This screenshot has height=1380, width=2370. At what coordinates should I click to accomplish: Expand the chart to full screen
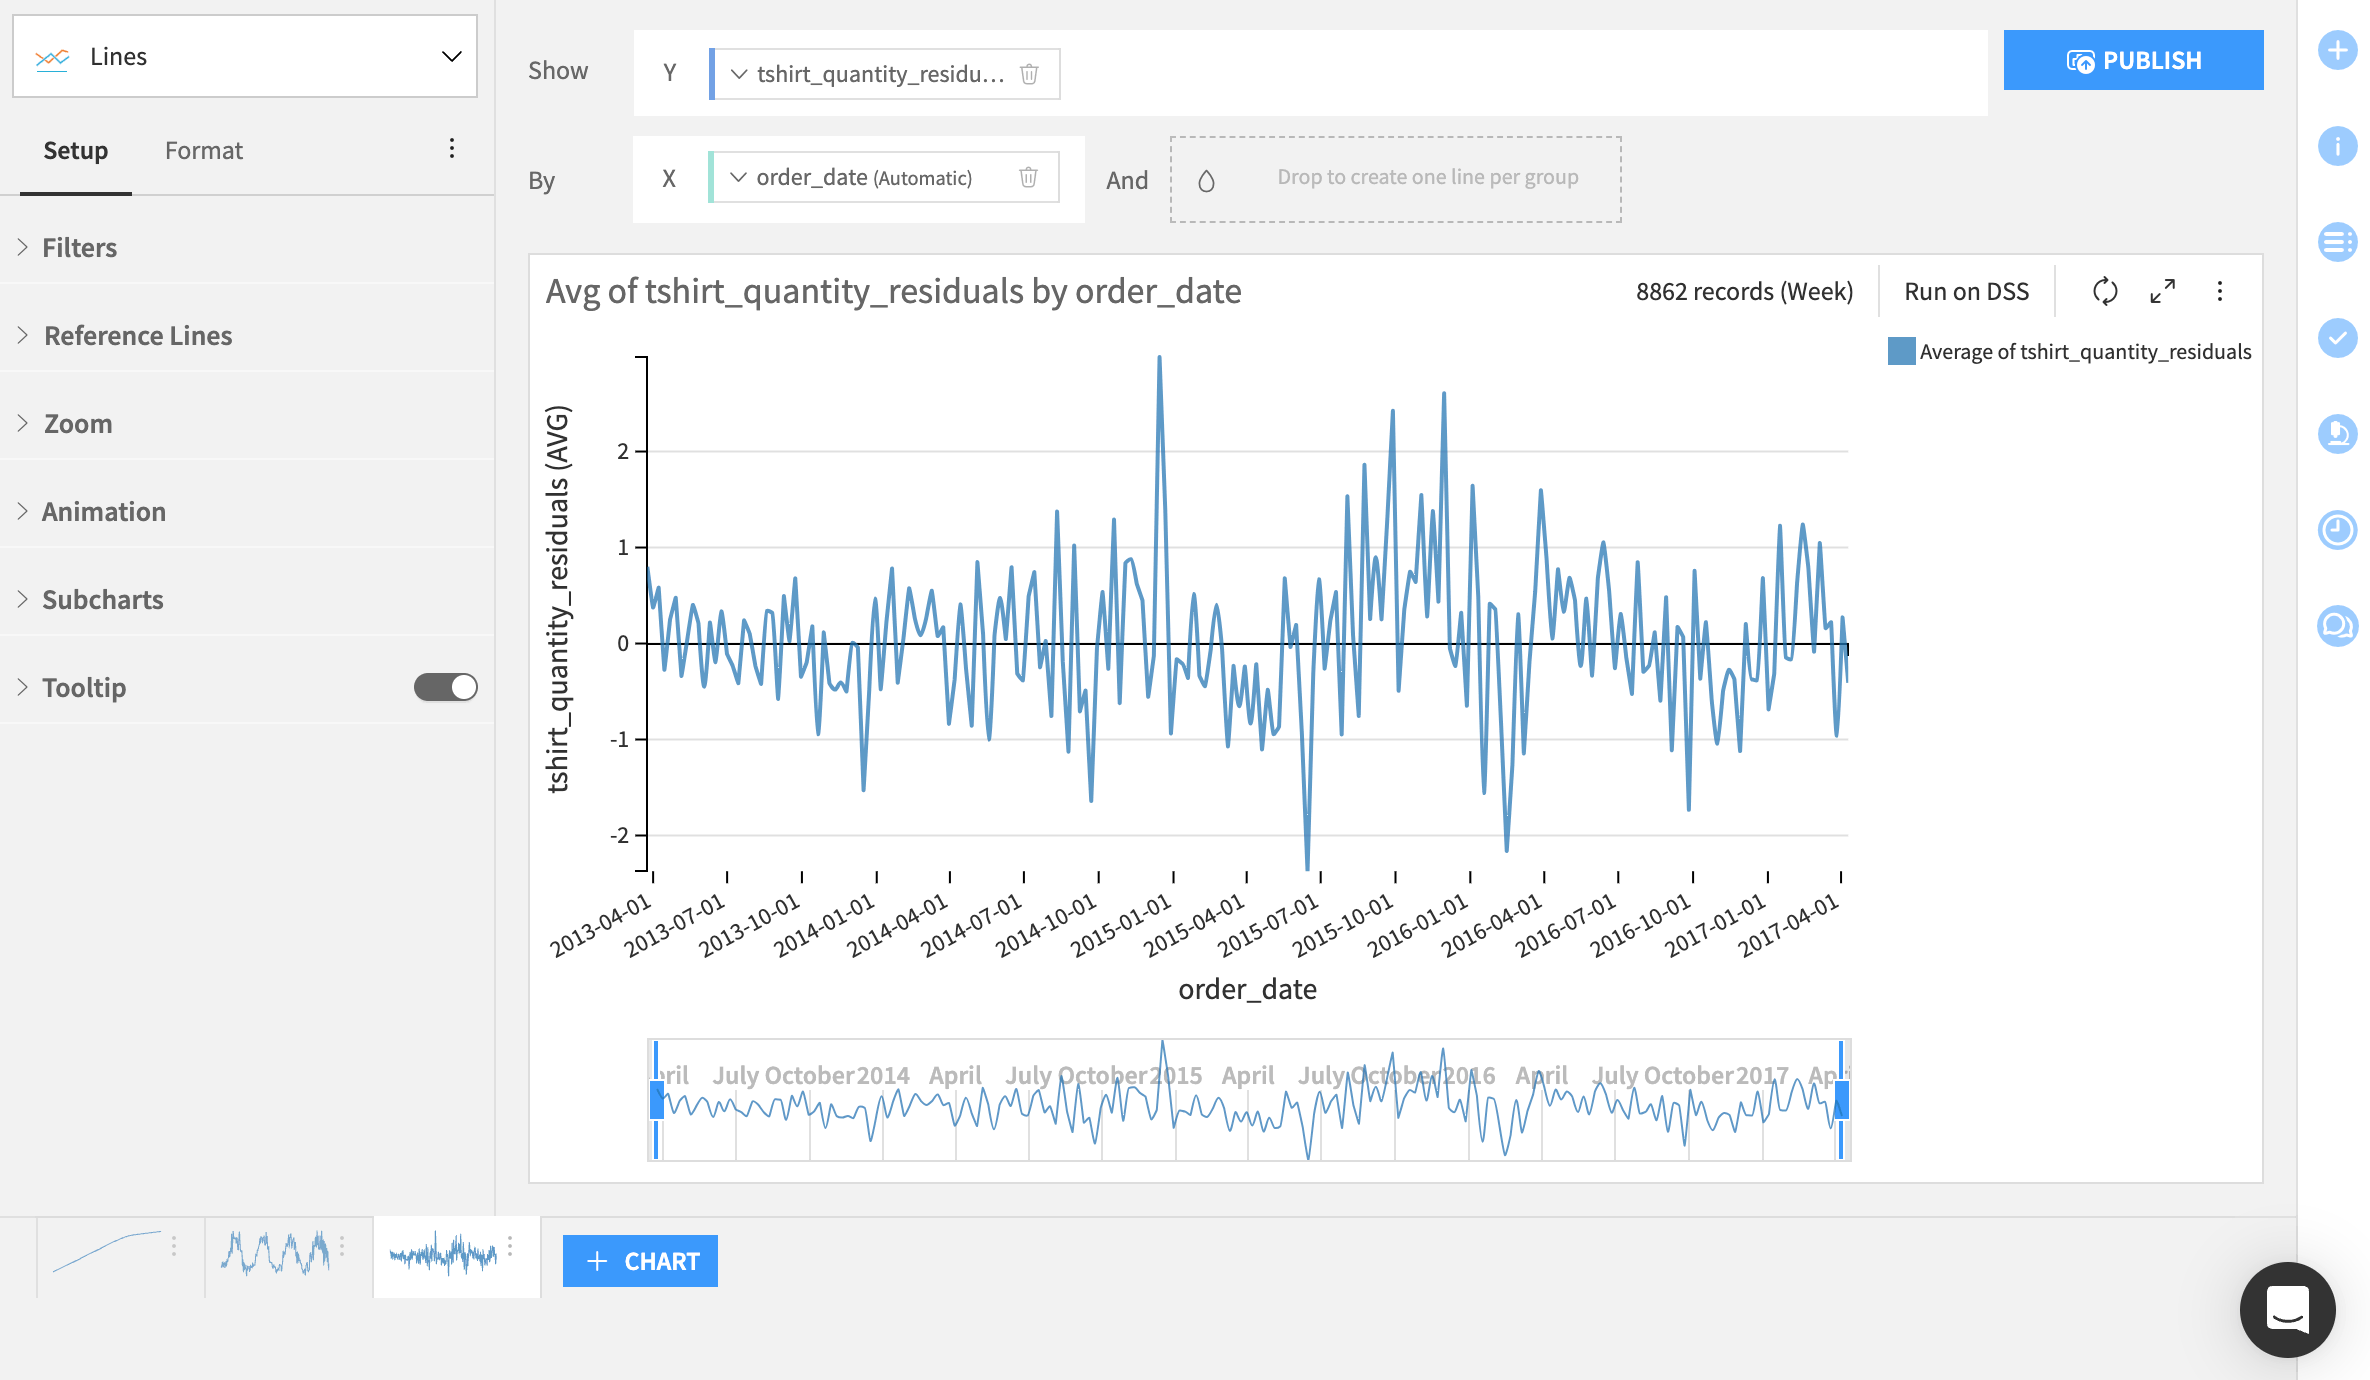[x=2162, y=291]
